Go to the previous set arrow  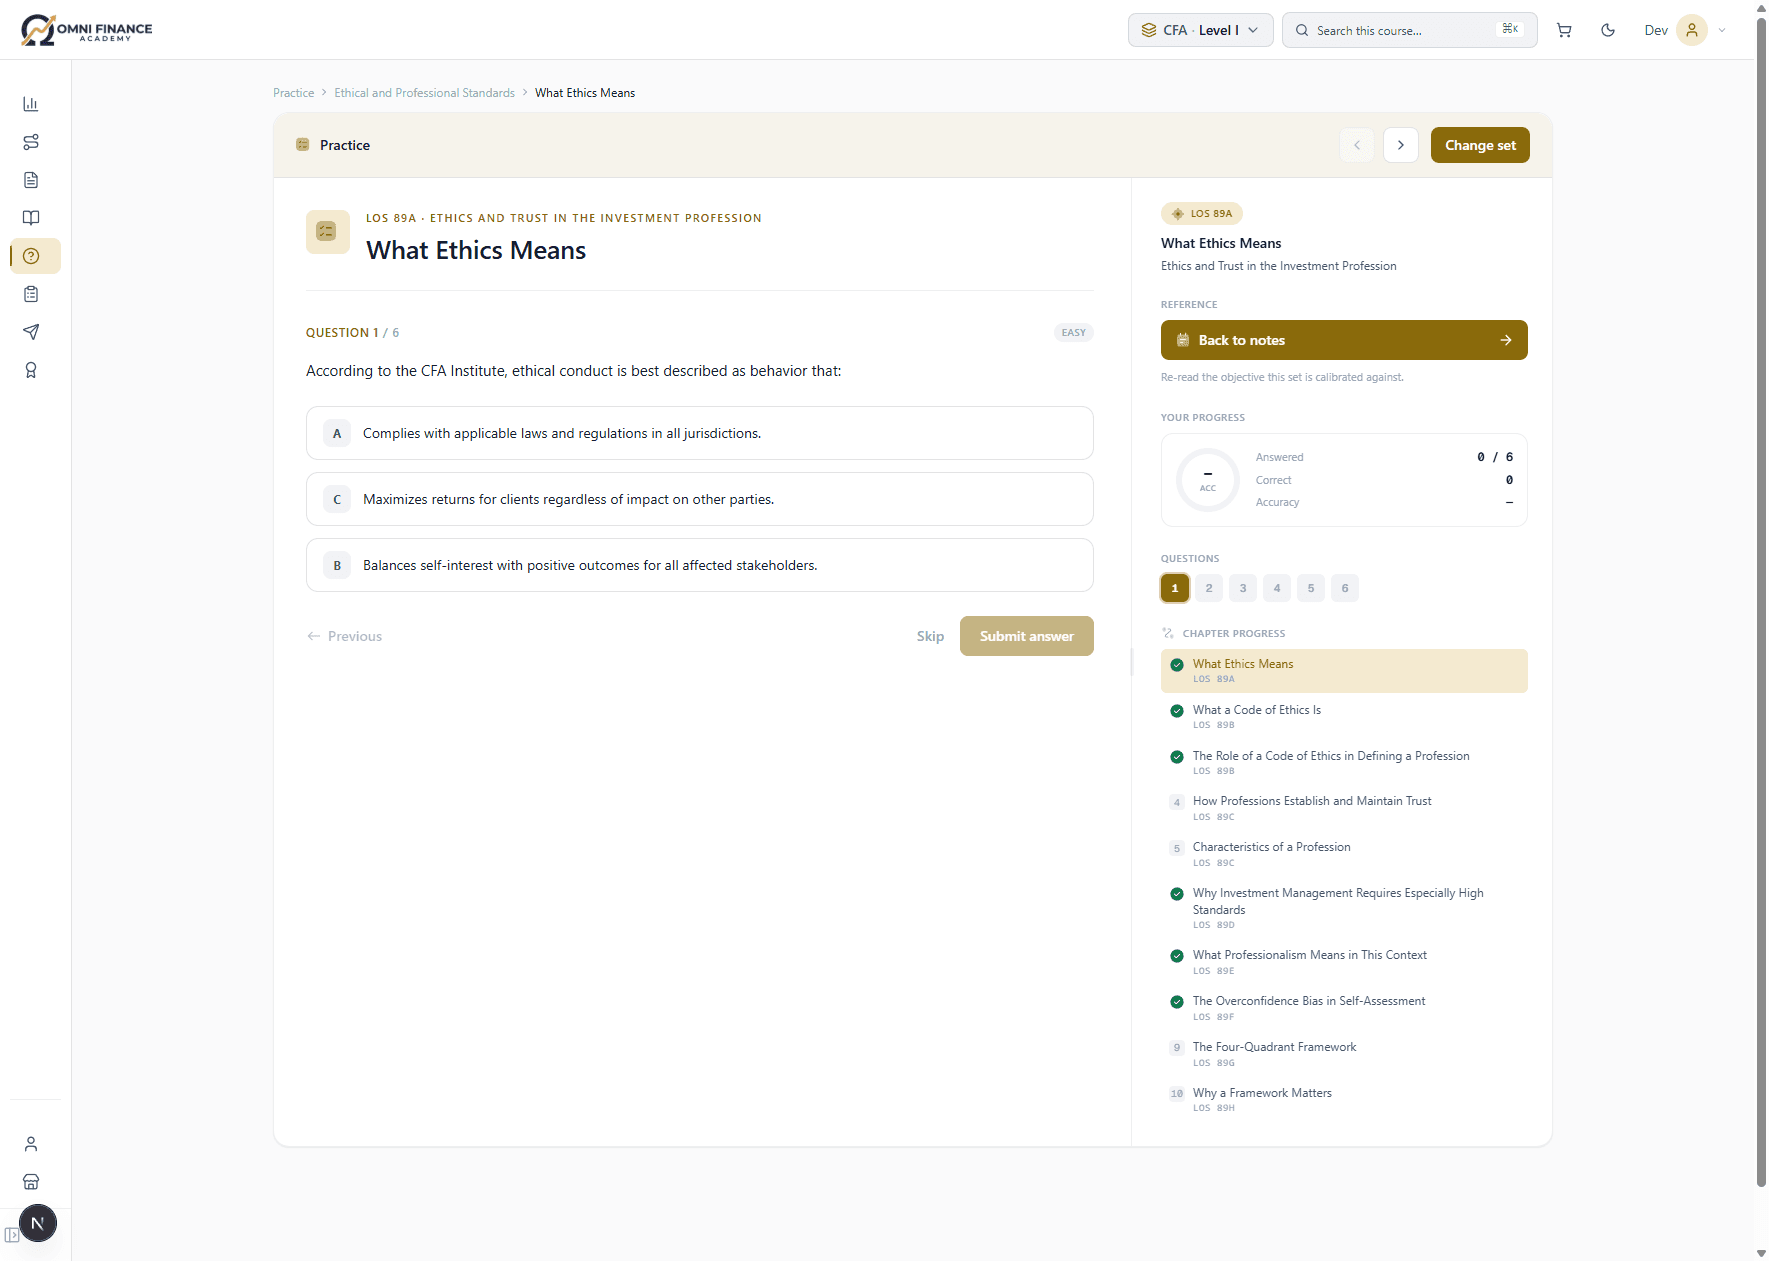coord(1357,145)
